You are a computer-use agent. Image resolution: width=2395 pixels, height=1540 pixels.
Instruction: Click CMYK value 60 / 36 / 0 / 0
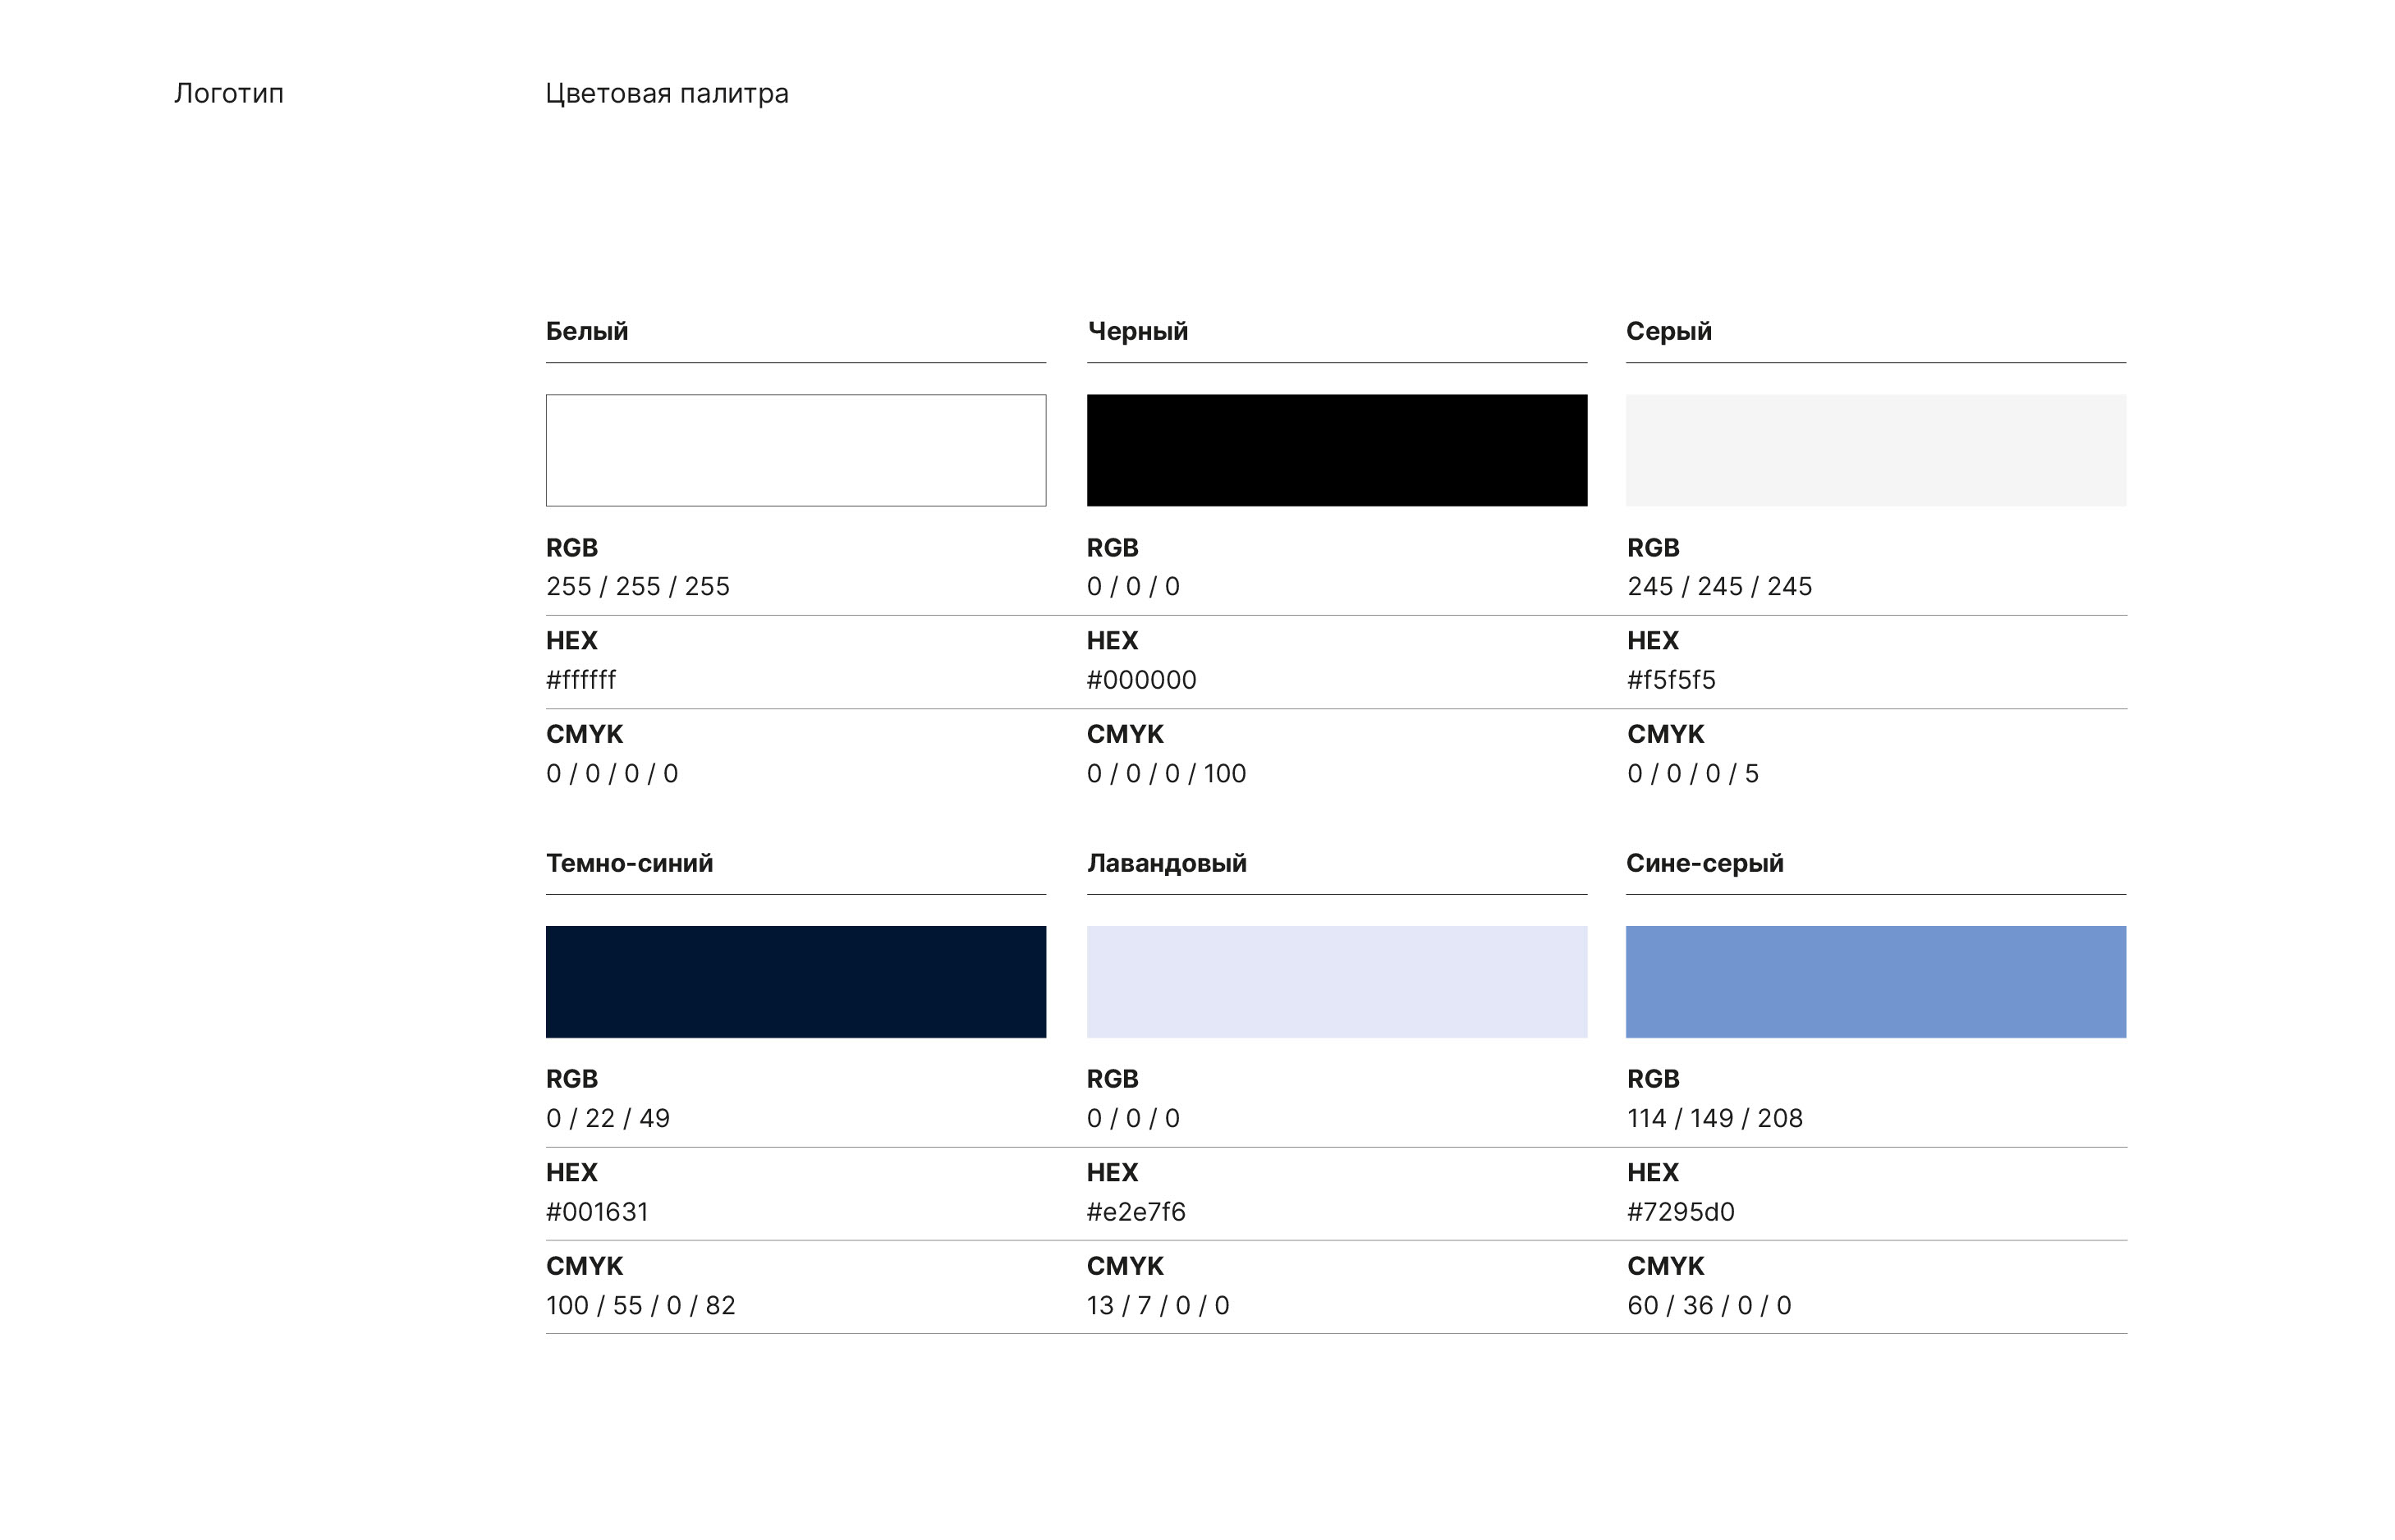click(1708, 1305)
